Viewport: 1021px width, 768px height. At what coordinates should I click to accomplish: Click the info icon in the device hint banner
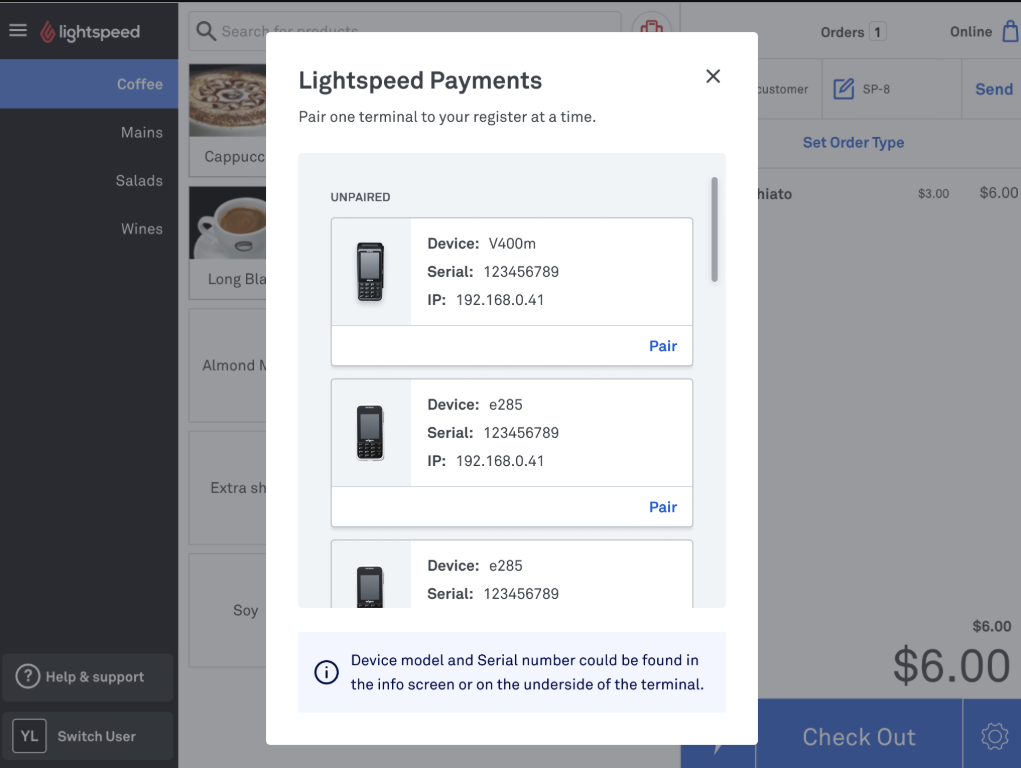tap(326, 673)
